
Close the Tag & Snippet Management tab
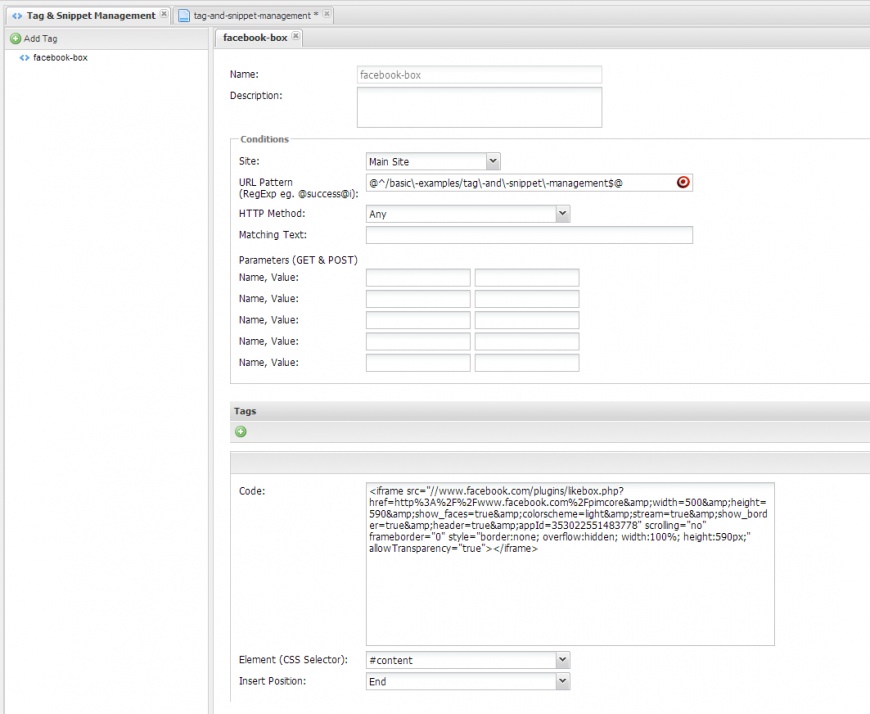click(x=164, y=15)
